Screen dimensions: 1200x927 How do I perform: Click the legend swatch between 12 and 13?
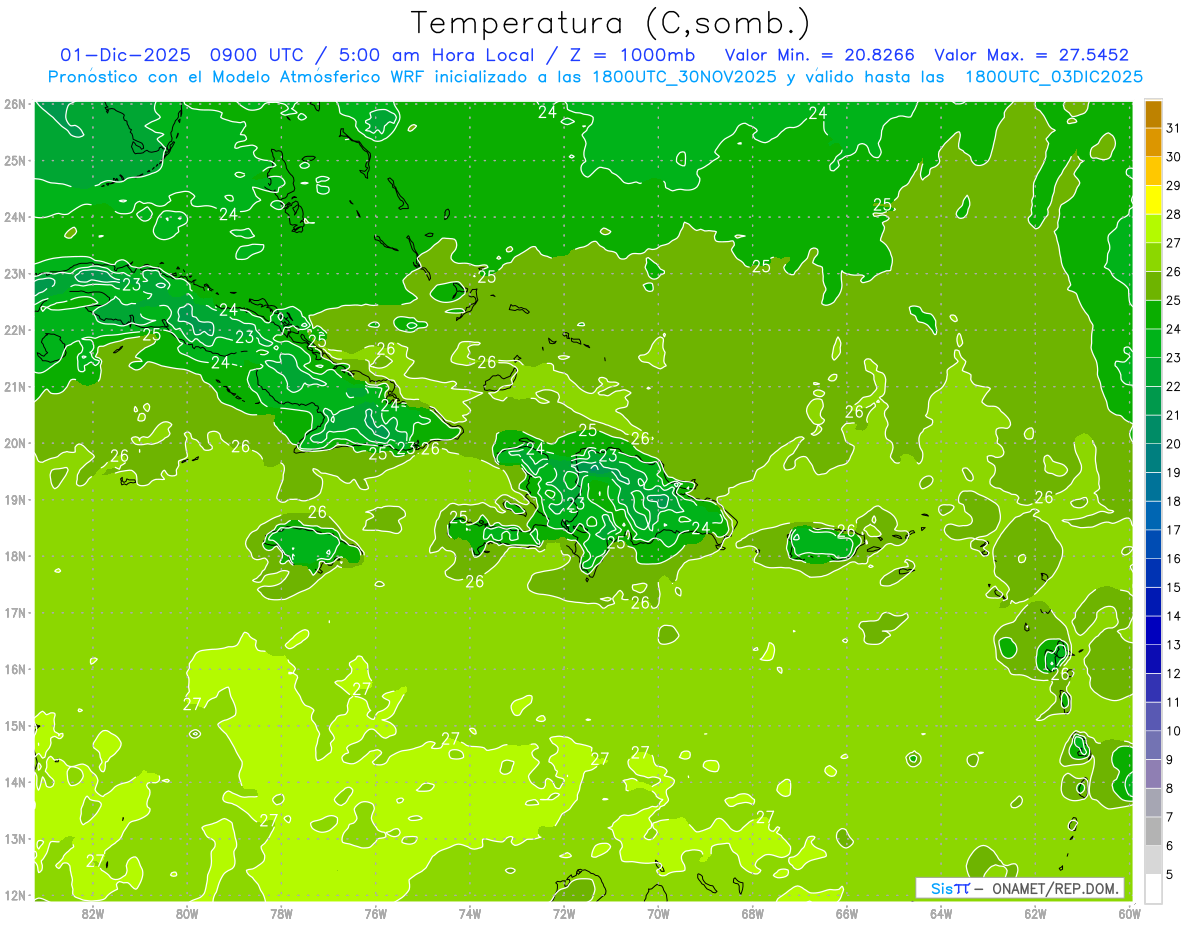[1153, 659]
